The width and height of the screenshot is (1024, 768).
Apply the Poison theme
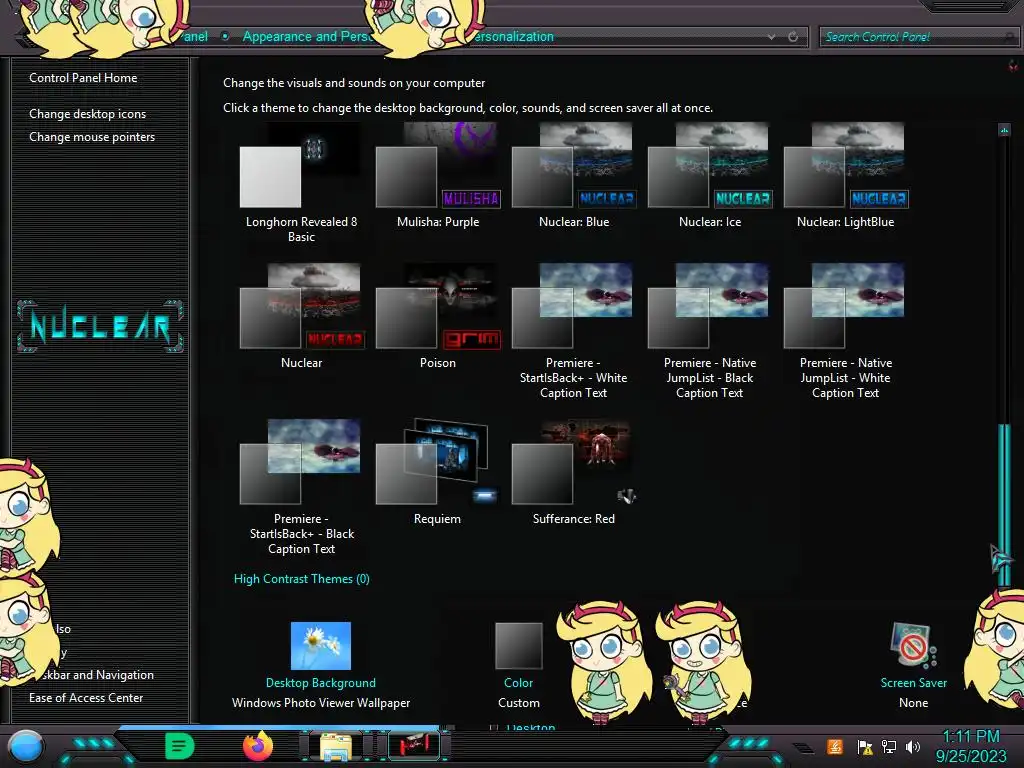click(438, 317)
